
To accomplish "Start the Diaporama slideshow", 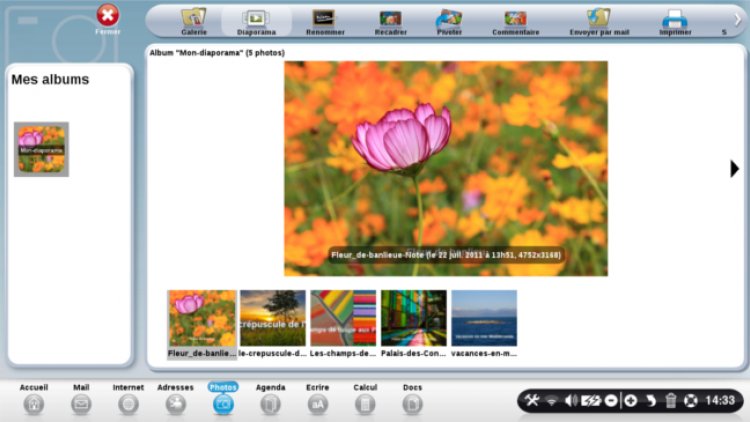I will click(x=256, y=20).
